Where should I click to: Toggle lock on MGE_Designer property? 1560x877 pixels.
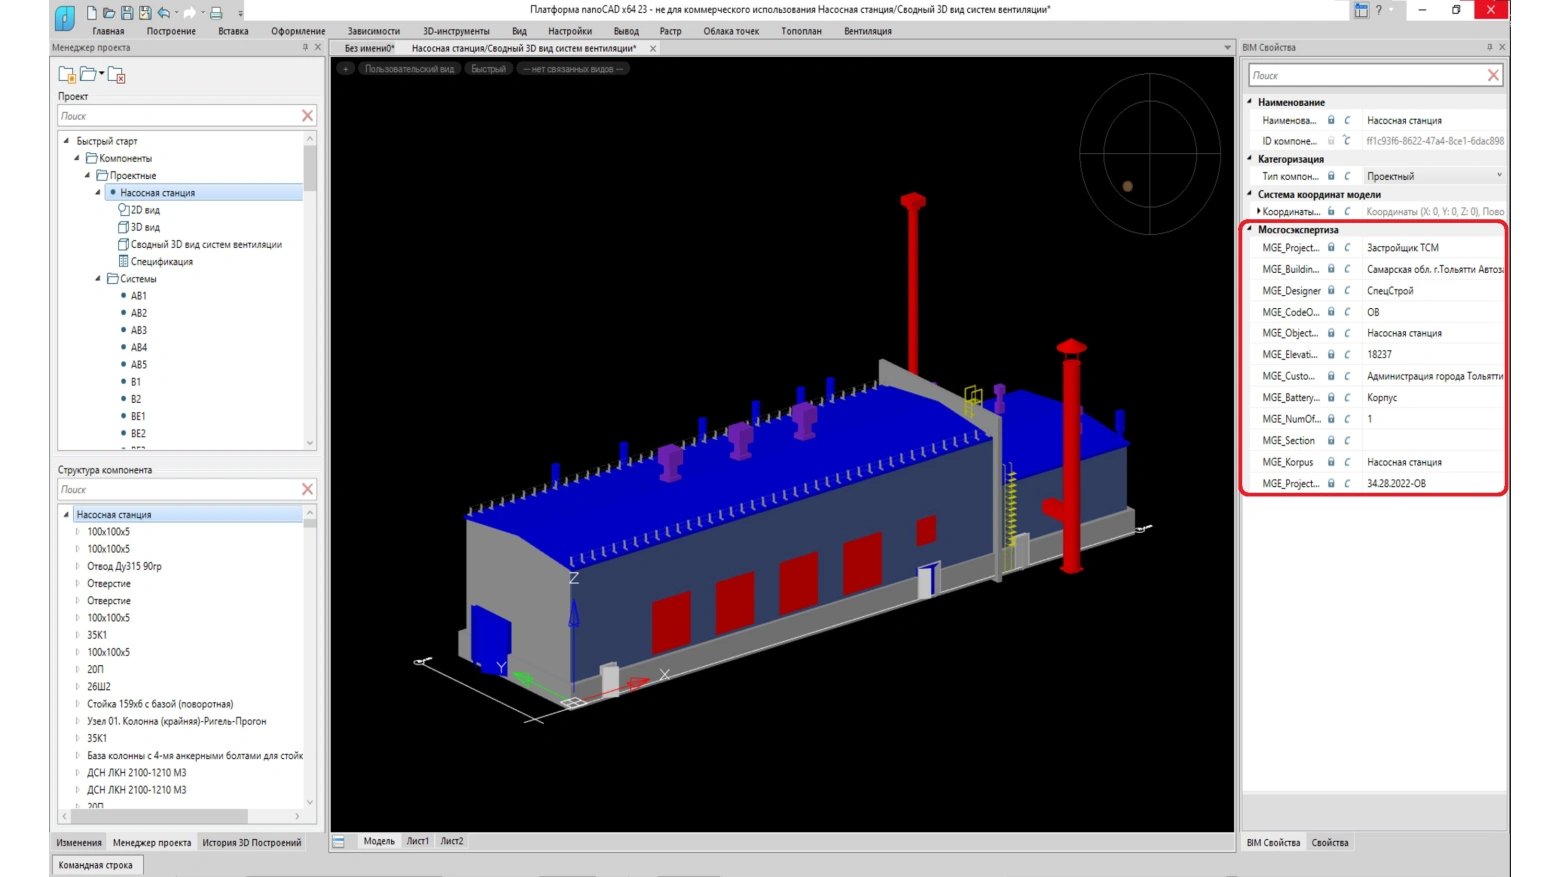pyautogui.click(x=1331, y=291)
